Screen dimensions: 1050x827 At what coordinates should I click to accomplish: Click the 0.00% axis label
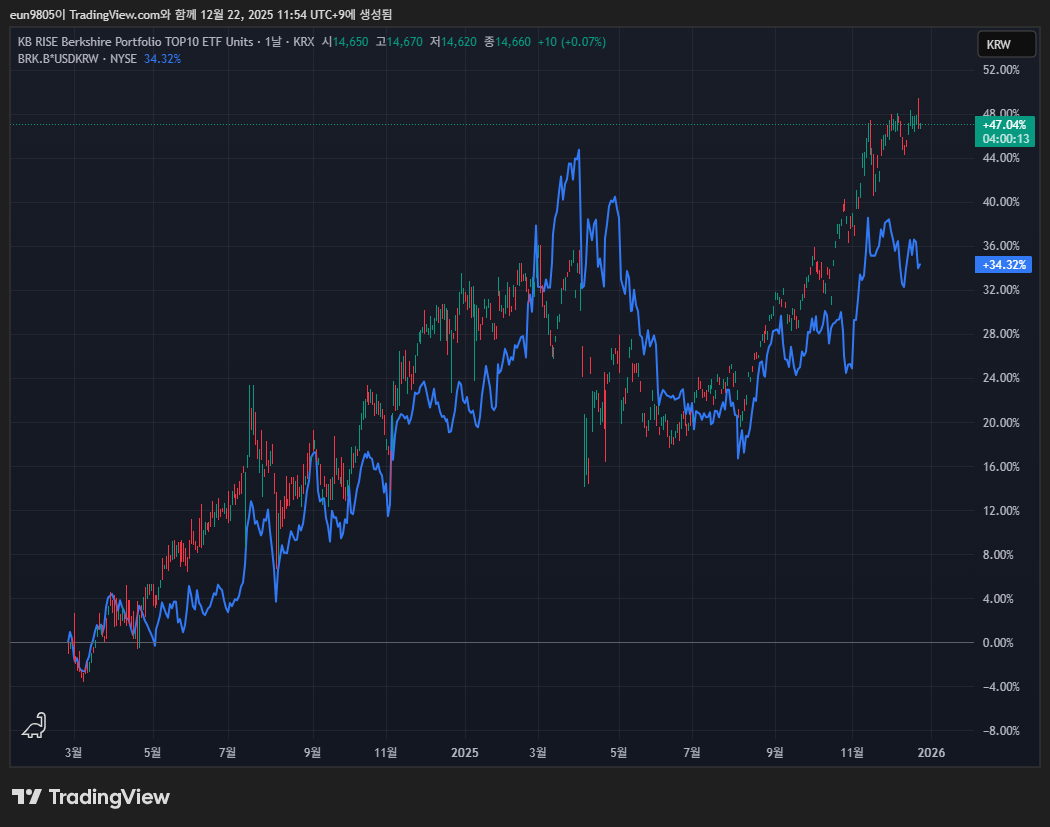(998, 643)
